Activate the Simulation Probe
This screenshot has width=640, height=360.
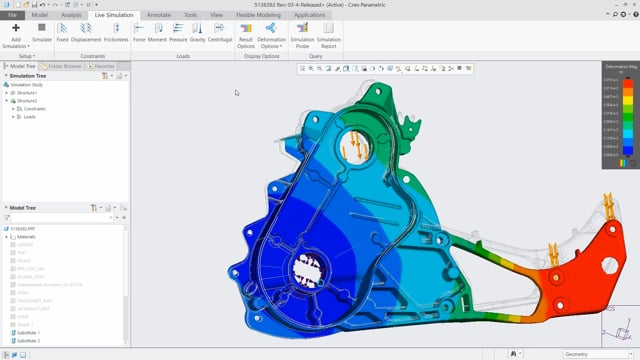(x=302, y=36)
